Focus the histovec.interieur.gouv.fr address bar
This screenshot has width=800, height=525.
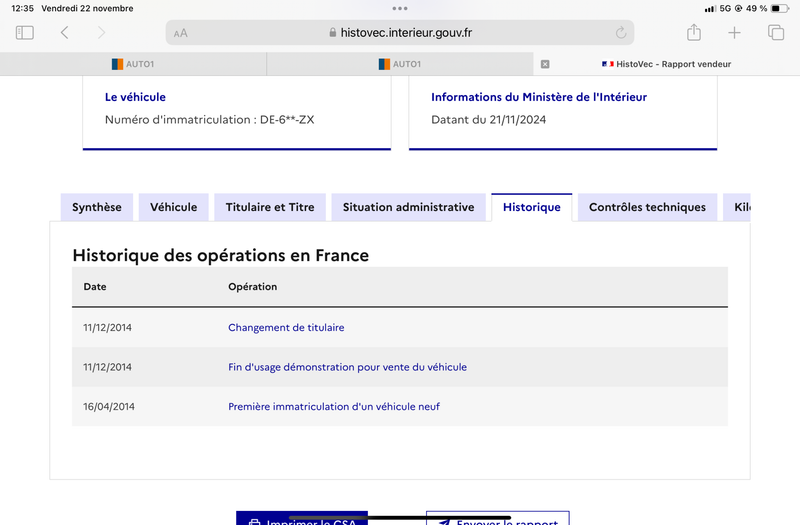[x=400, y=33]
